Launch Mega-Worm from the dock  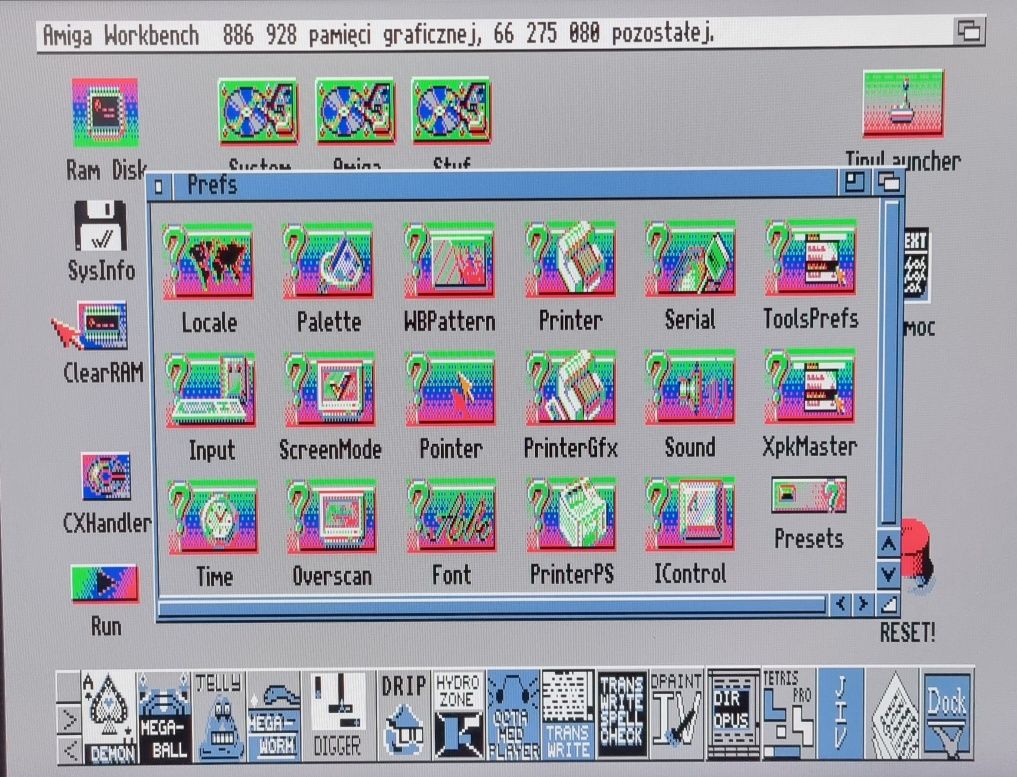pos(274,716)
